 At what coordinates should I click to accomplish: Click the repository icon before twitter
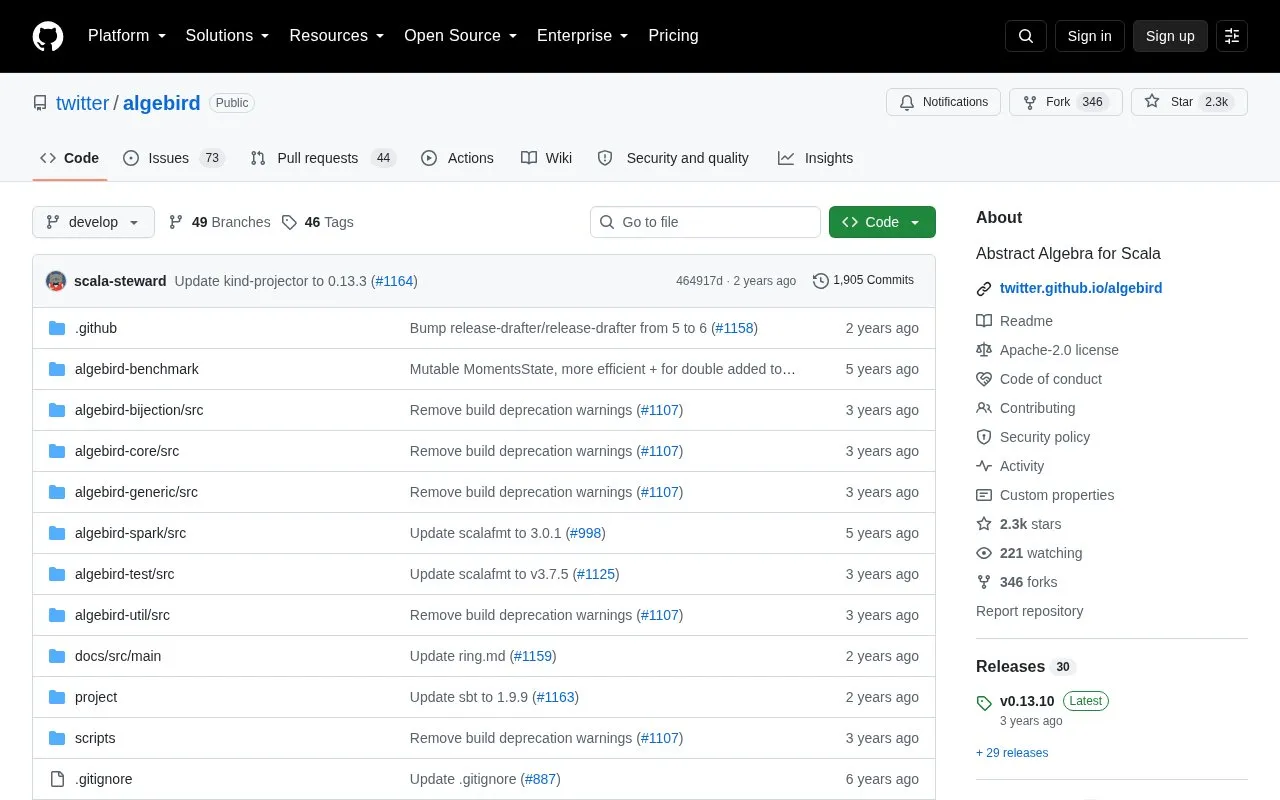[x=40, y=103]
